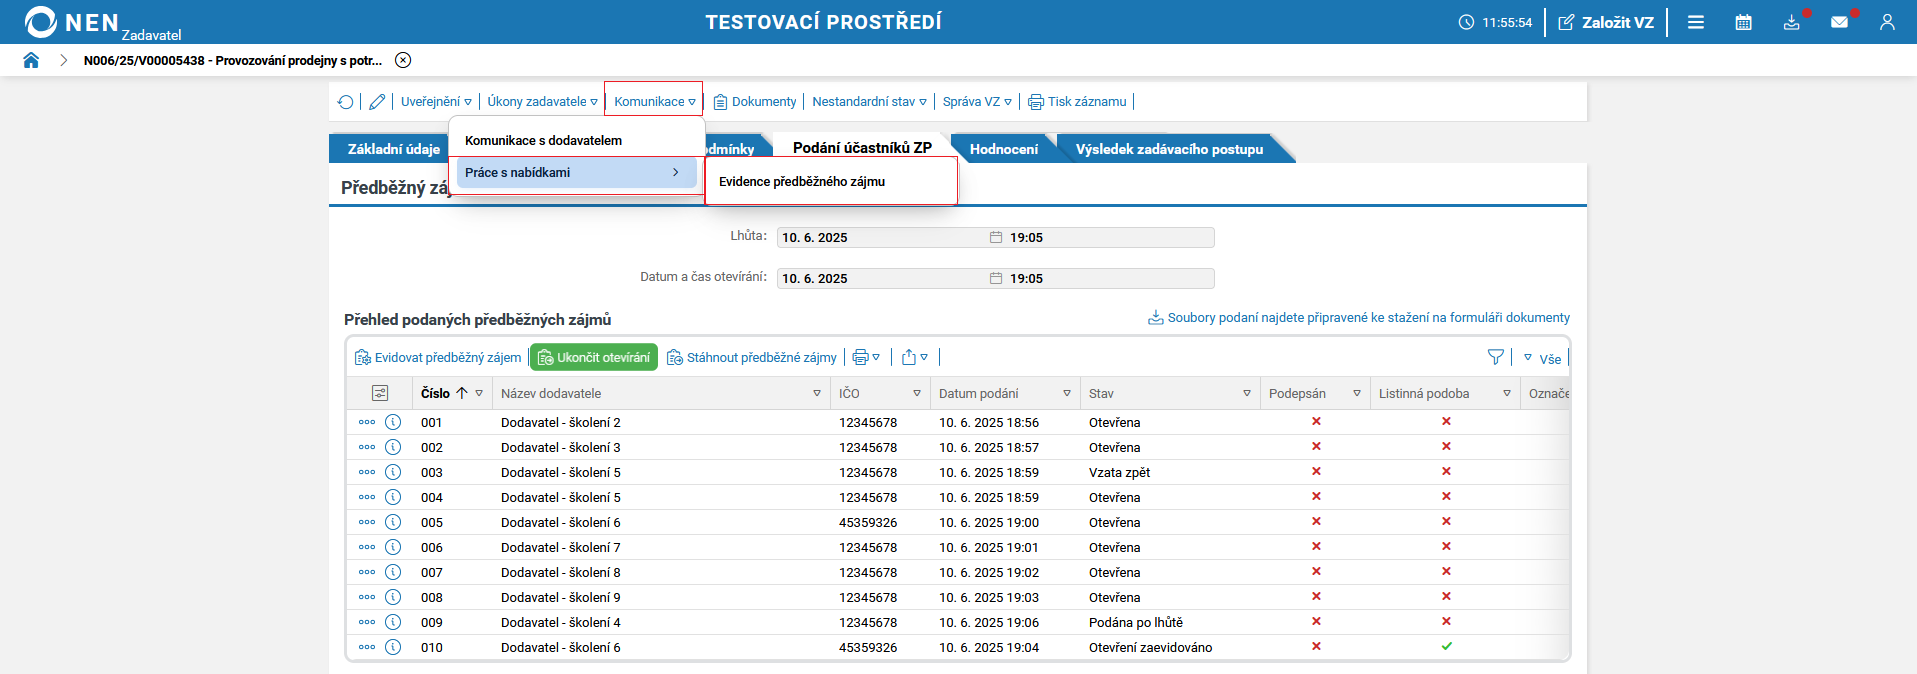Viewport: 1917px width, 674px height.
Task: Expand the Uveřejnění dropdown menu
Action: pyautogui.click(x=436, y=102)
